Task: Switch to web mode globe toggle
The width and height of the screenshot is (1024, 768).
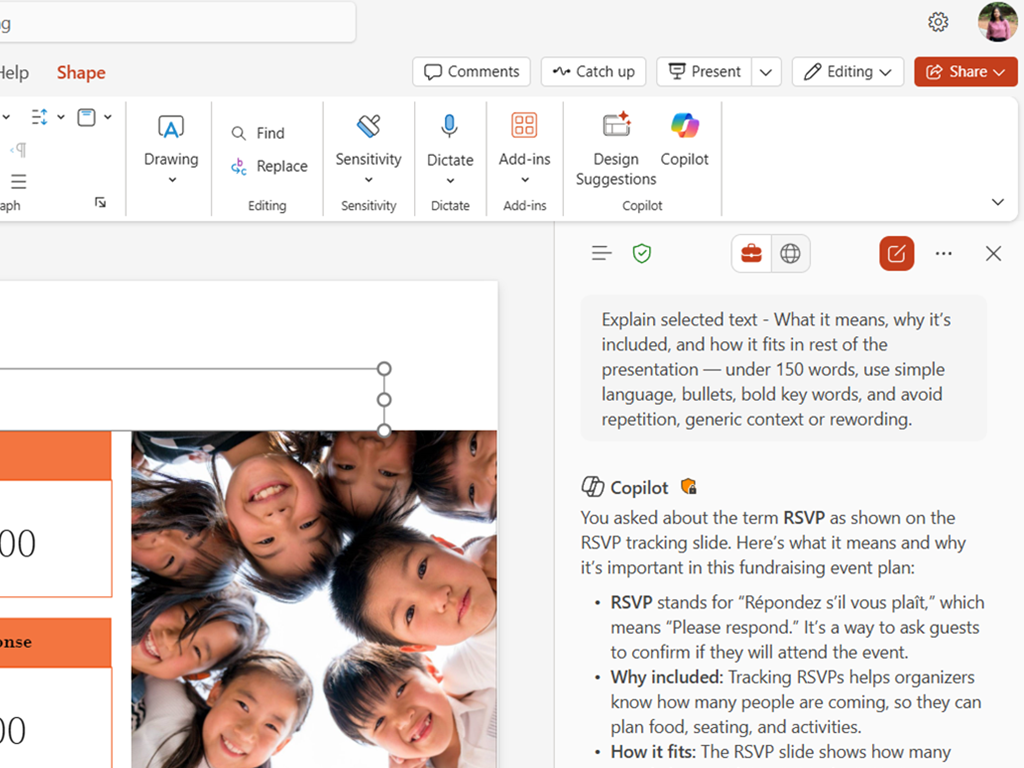Action: pos(790,253)
